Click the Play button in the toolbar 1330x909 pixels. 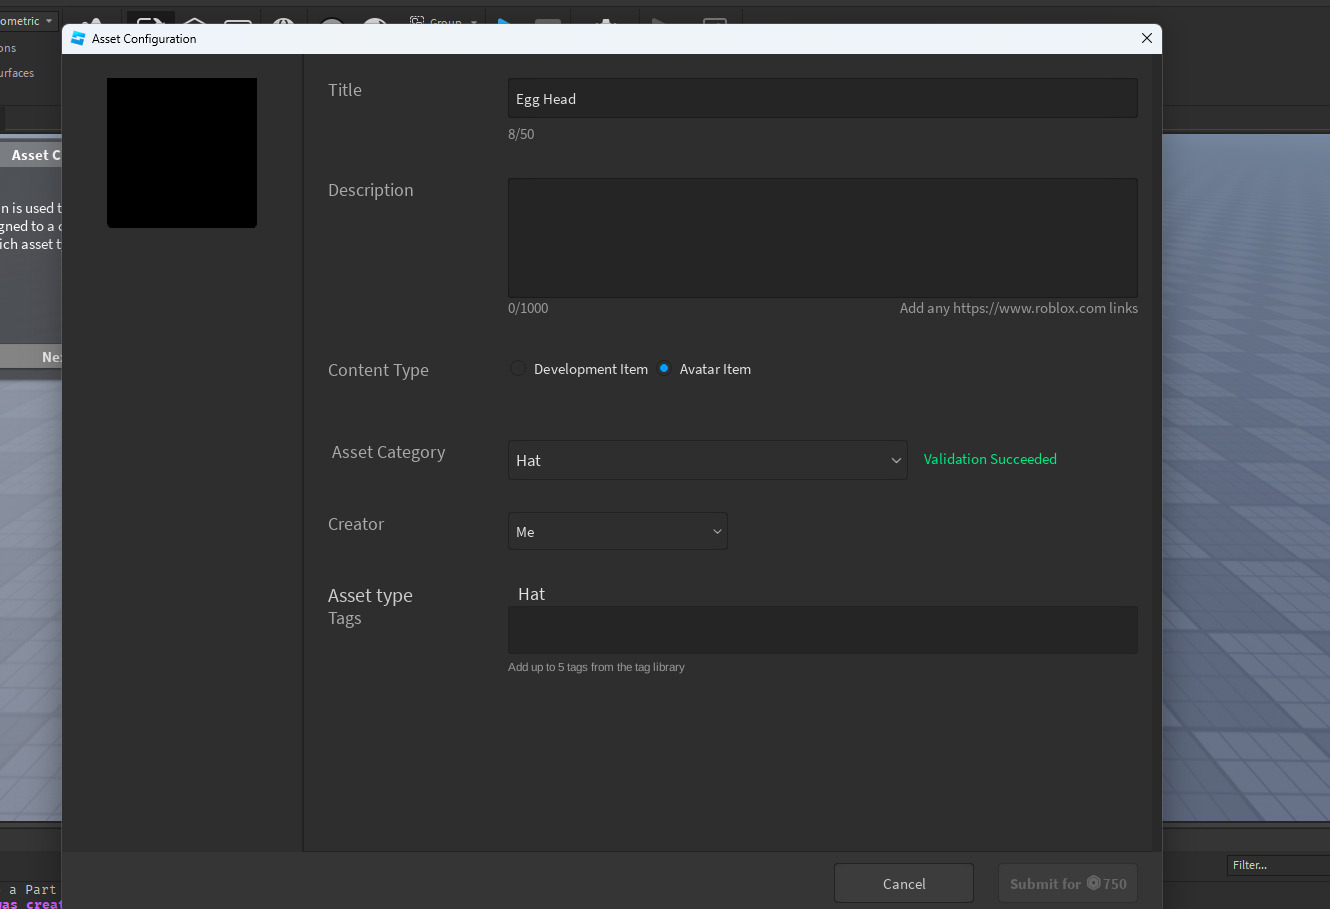[503, 22]
